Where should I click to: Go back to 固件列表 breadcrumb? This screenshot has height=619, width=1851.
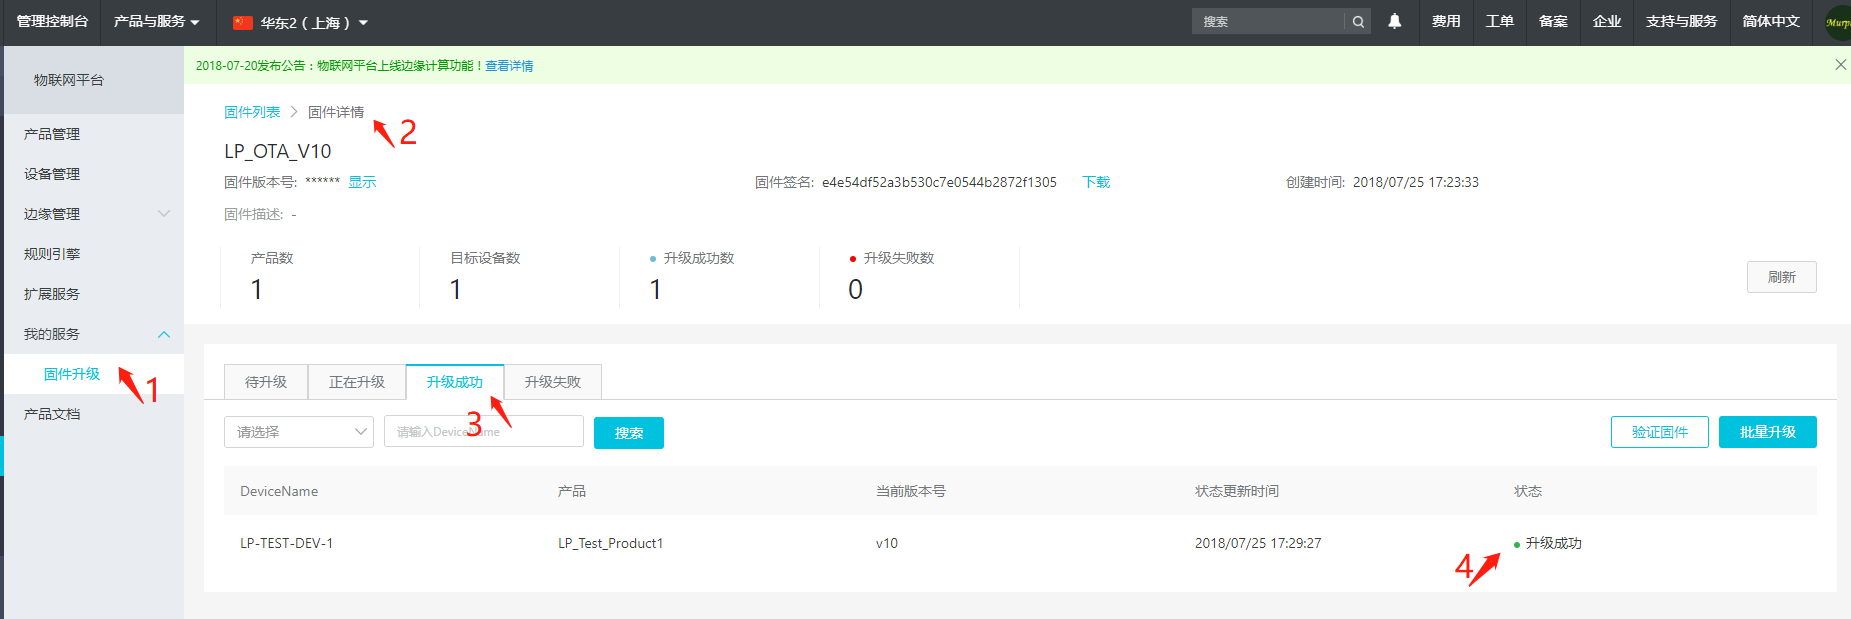point(252,112)
